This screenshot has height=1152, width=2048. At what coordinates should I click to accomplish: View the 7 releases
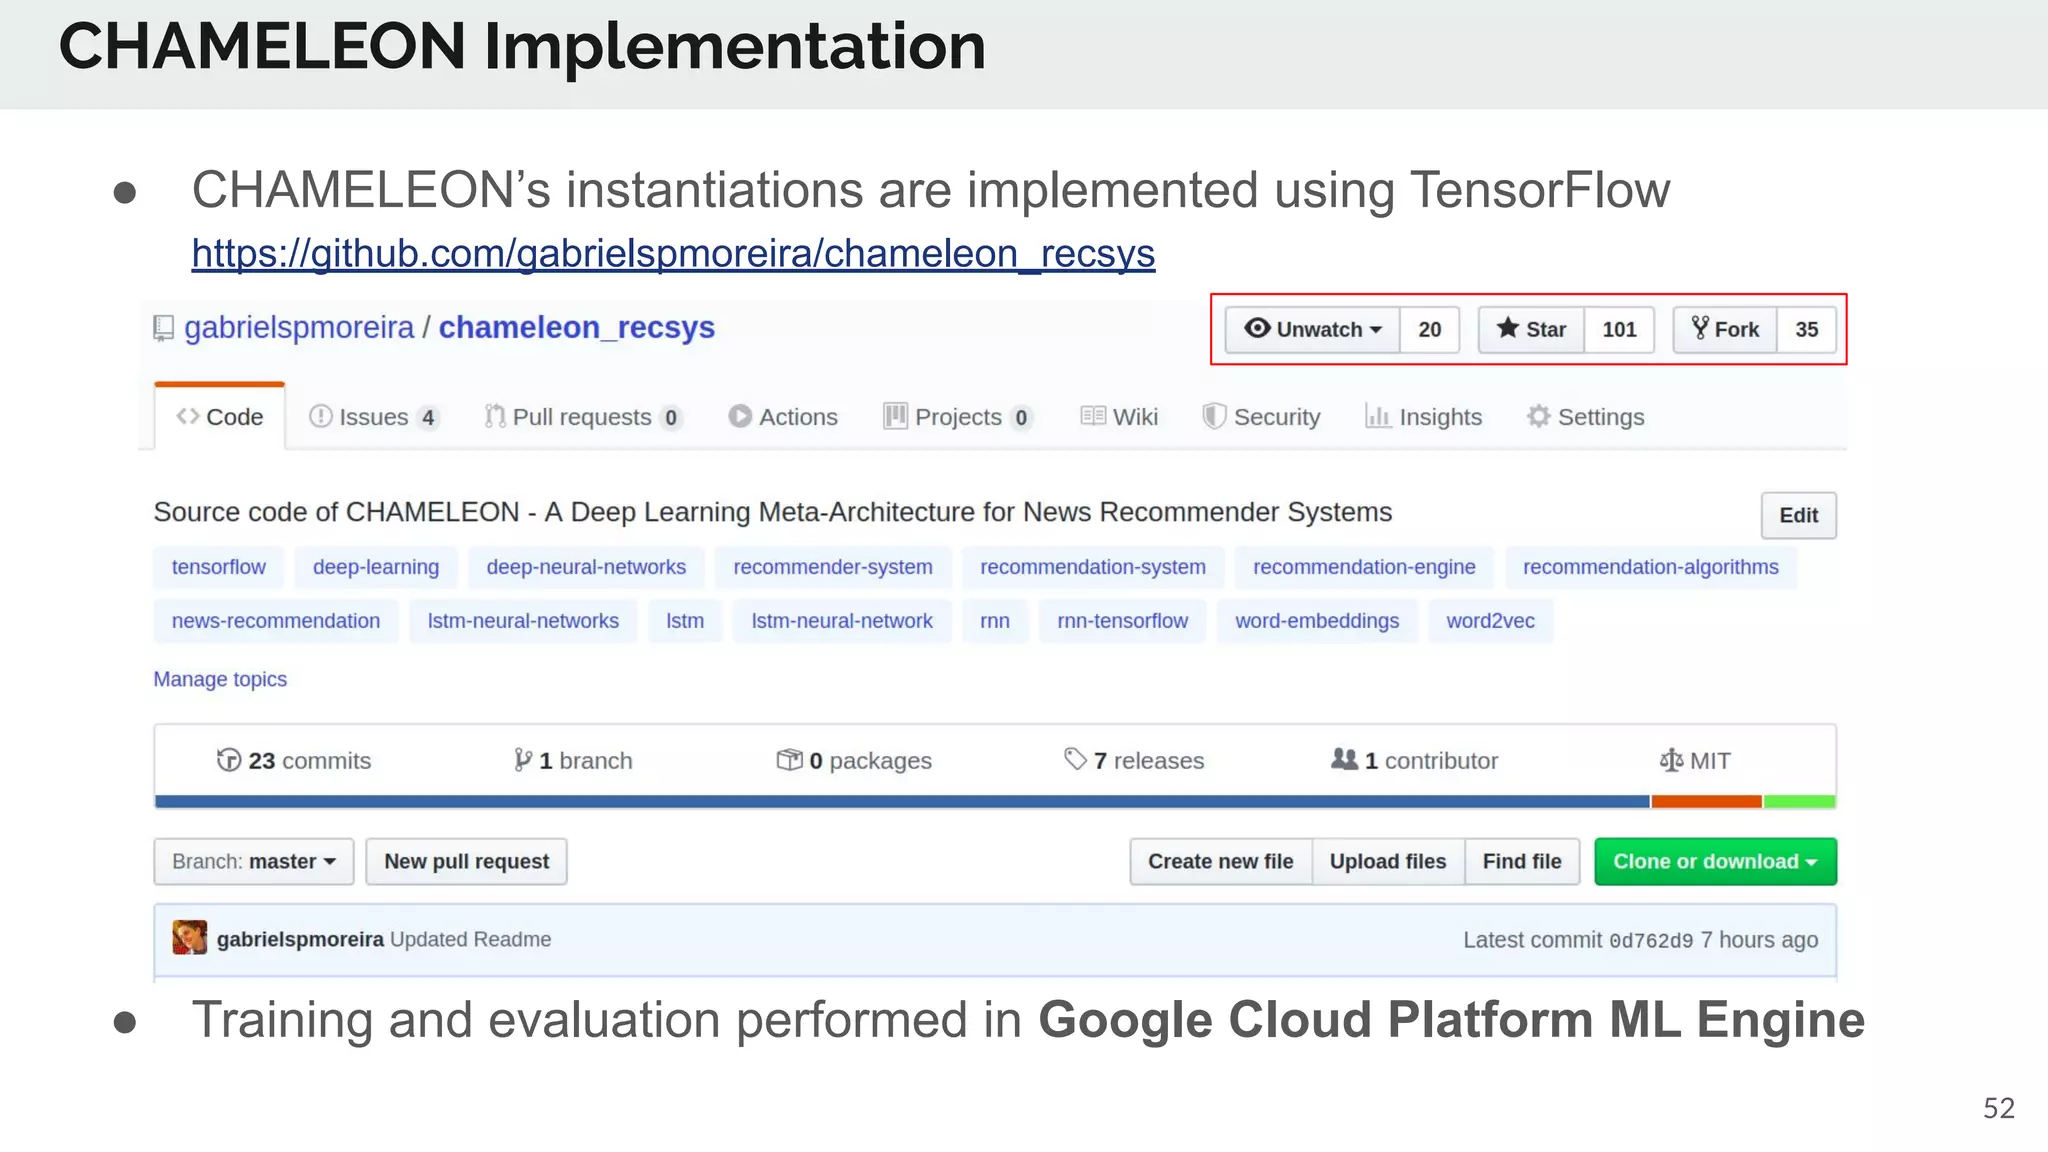click(1134, 761)
